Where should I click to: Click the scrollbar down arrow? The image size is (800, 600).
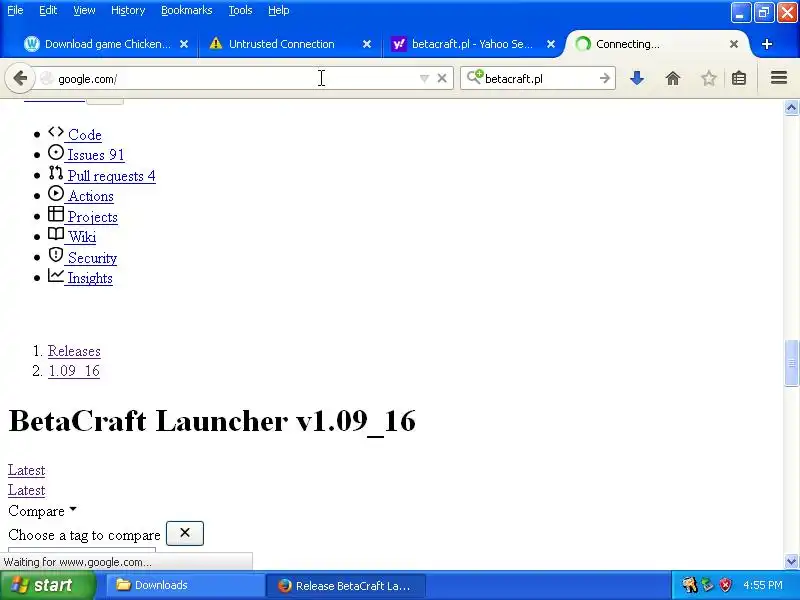791,561
